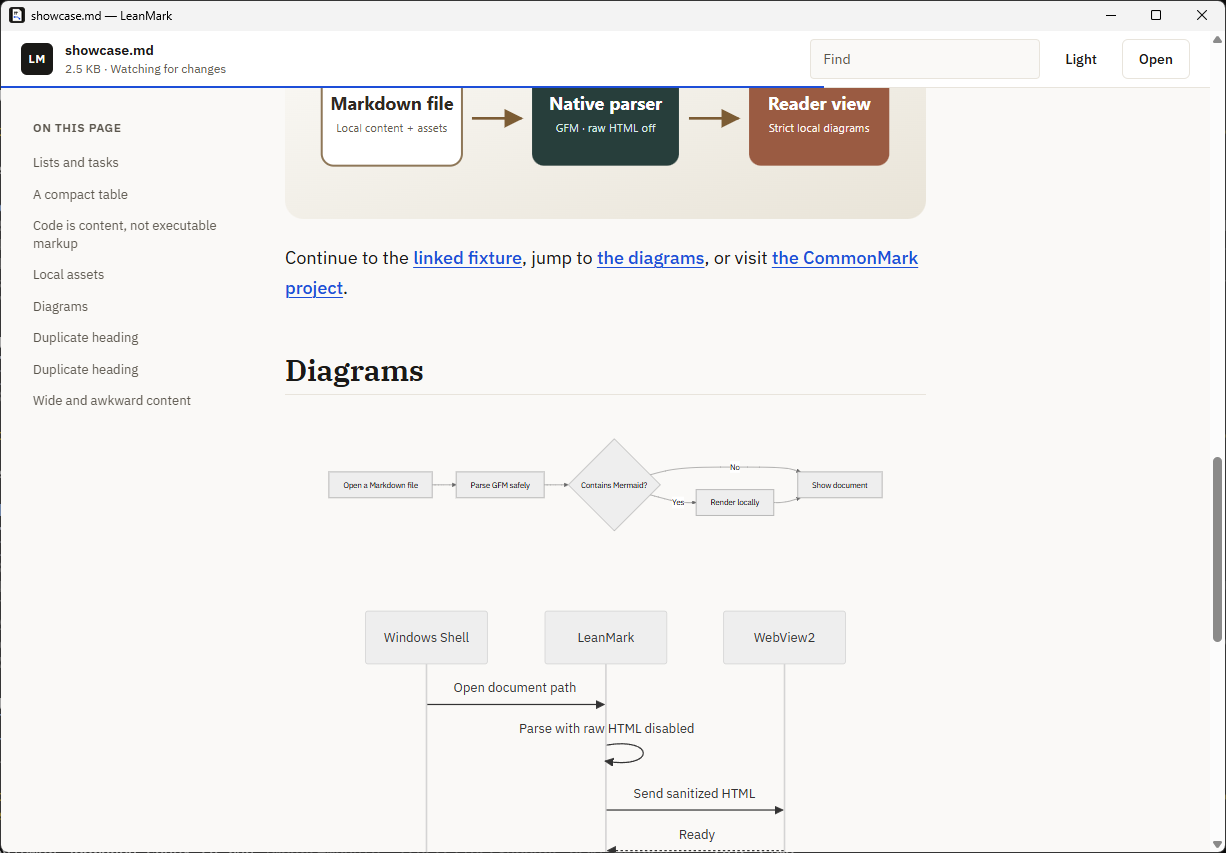
Task: Click Open a Markdown file flowchart node
Action: click(x=380, y=485)
